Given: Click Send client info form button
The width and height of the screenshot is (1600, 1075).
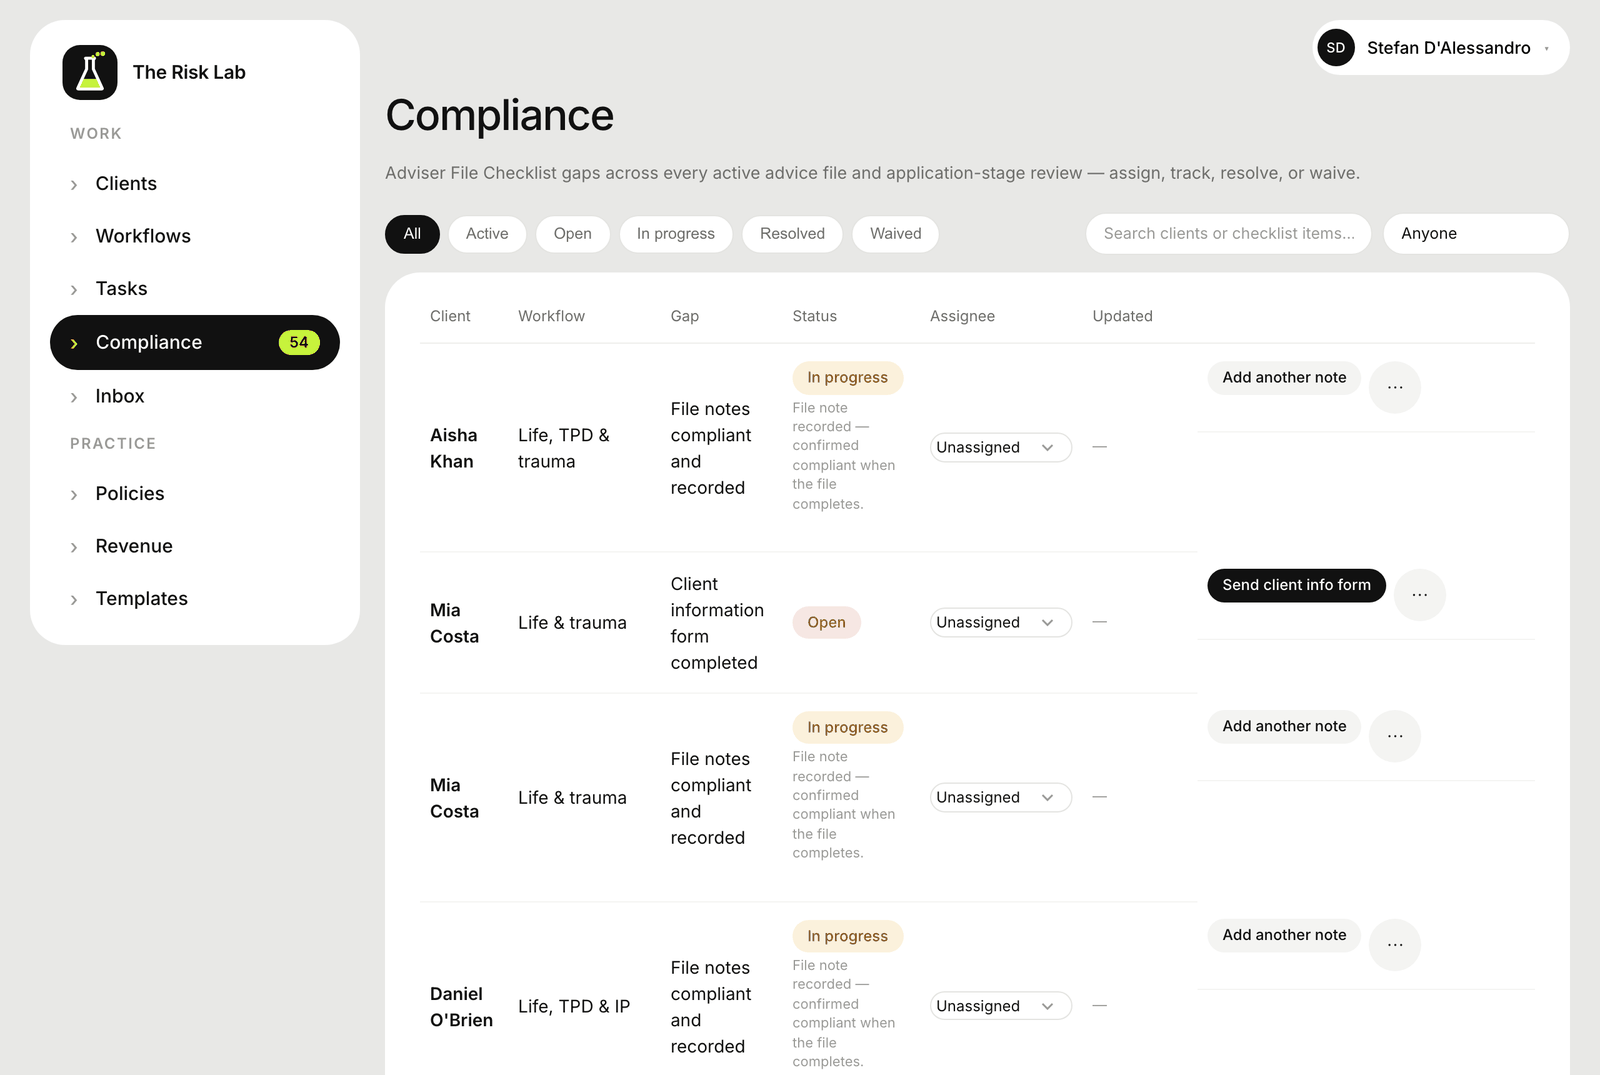Looking at the screenshot, I should coord(1296,585).
